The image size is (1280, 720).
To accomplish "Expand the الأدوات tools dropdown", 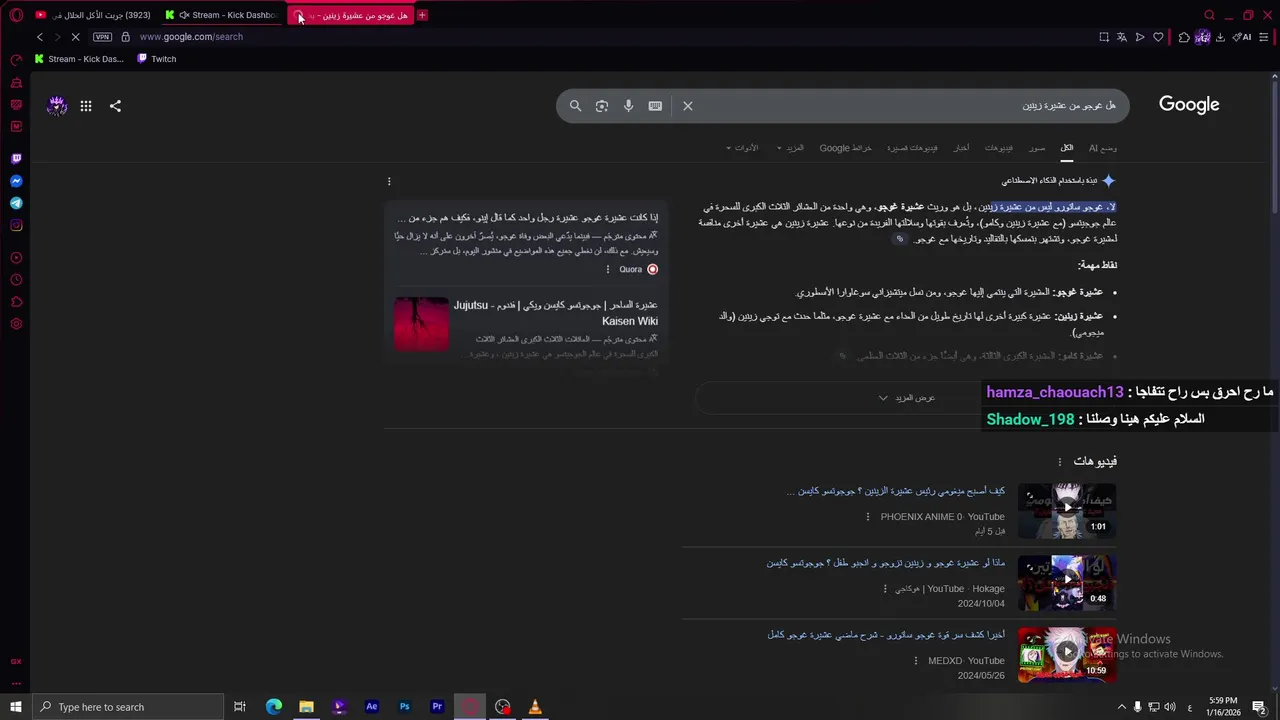I will pyautogui.click(x=742, y=148).
